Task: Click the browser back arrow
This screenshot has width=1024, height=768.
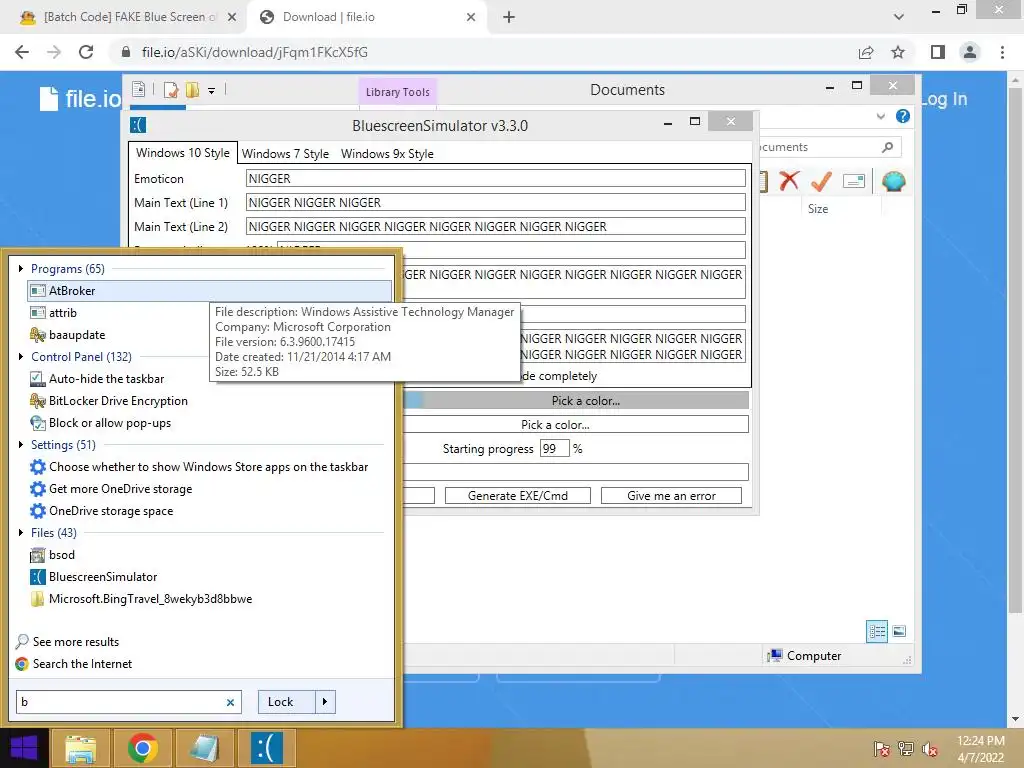Action: tap(22, 52)
